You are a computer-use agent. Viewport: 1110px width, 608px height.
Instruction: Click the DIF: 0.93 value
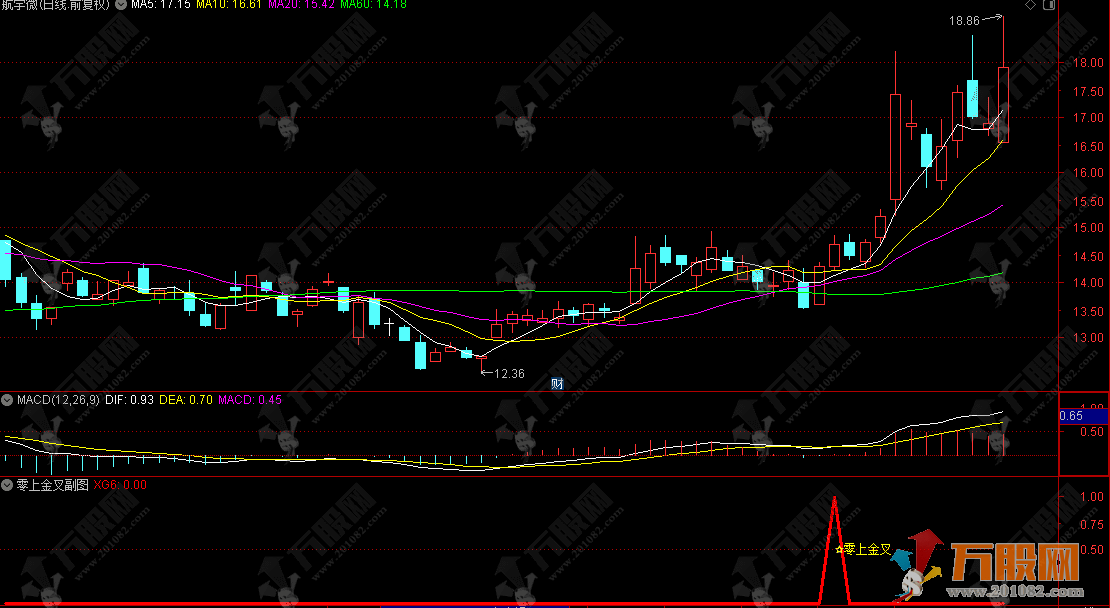pos(130,400)
